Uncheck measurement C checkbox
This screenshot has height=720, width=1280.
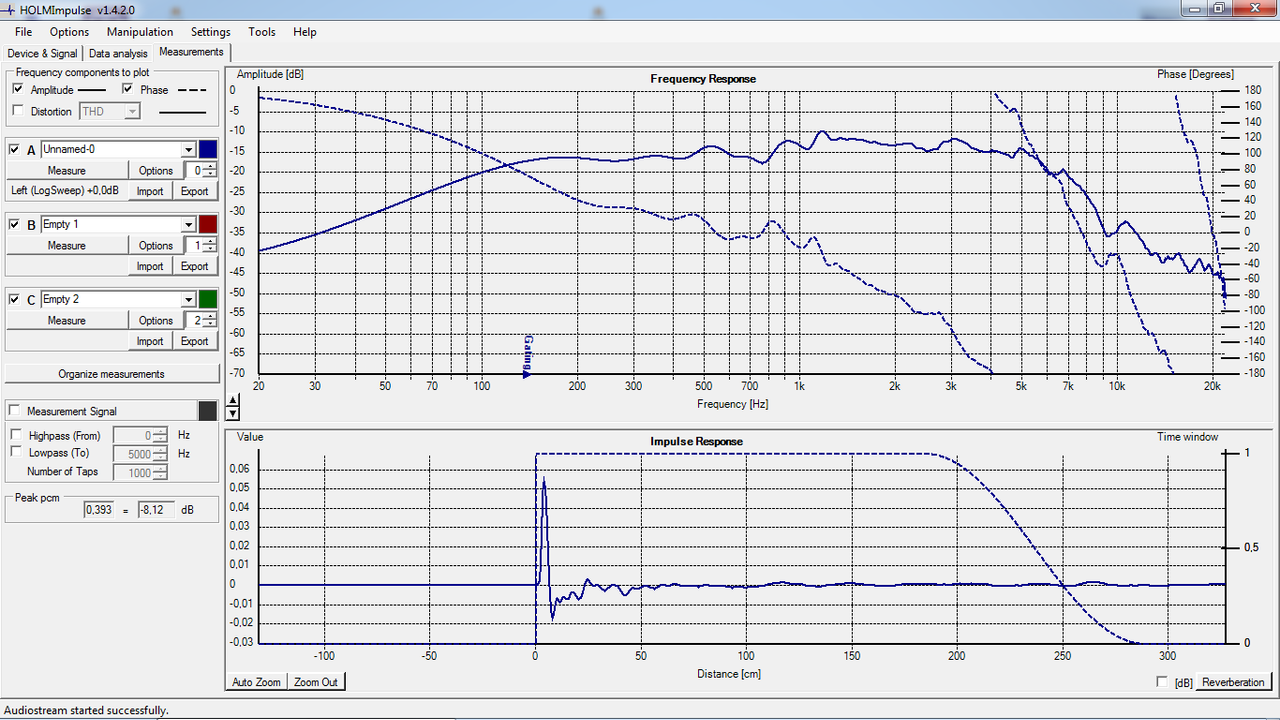14,299
